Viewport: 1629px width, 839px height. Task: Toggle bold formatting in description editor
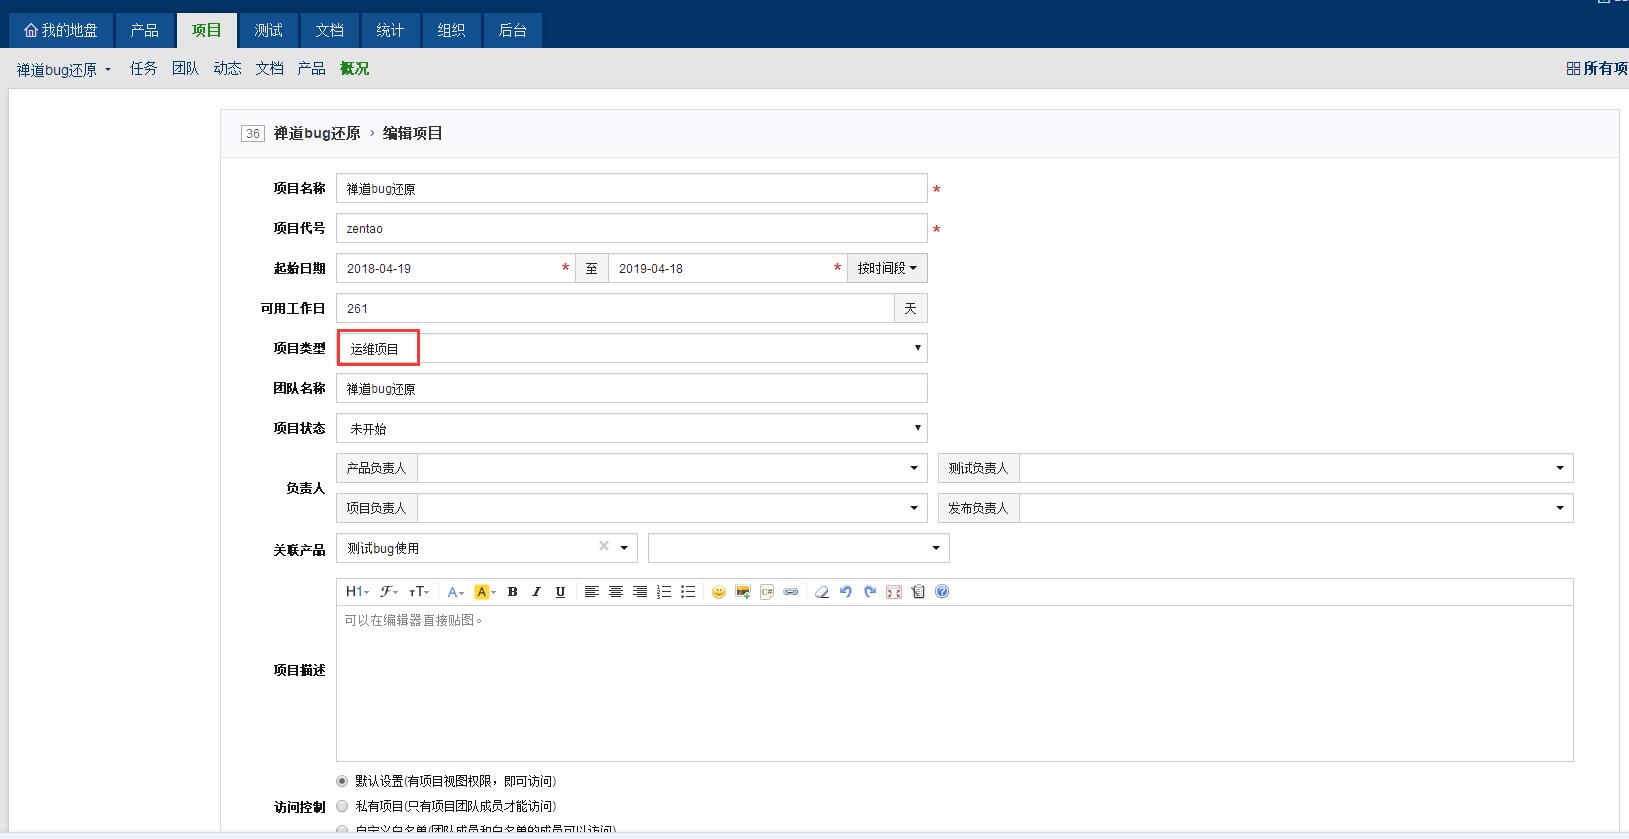(512, 592)
